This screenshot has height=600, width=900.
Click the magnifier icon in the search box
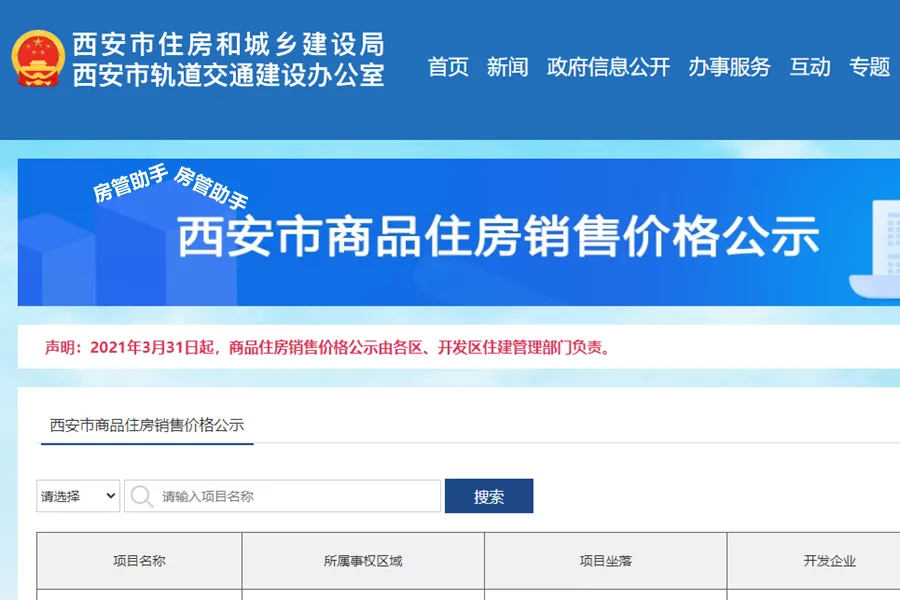pos(140,496)
